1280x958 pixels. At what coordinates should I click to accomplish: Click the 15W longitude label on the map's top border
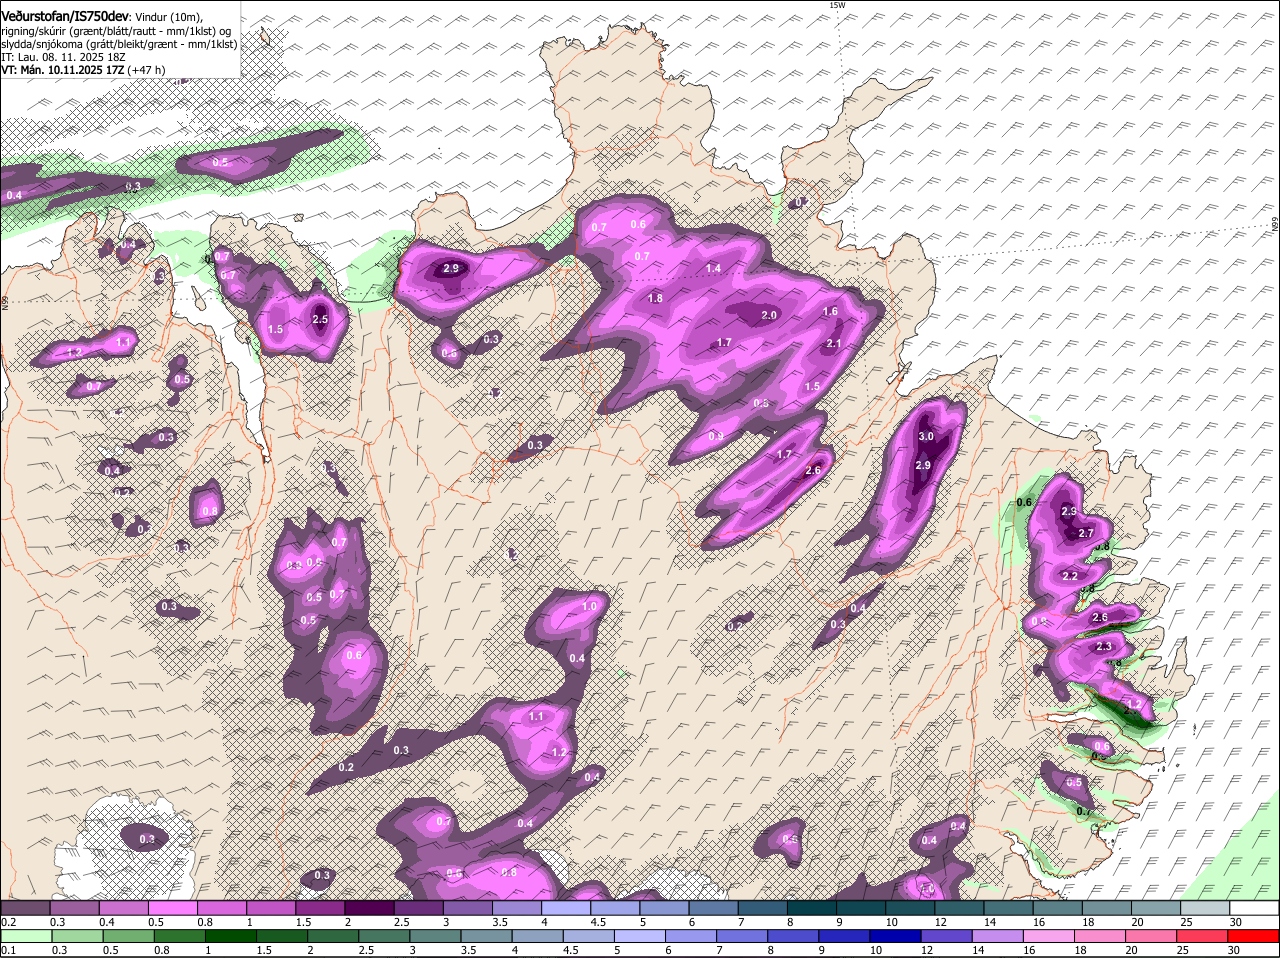point(837,5)
